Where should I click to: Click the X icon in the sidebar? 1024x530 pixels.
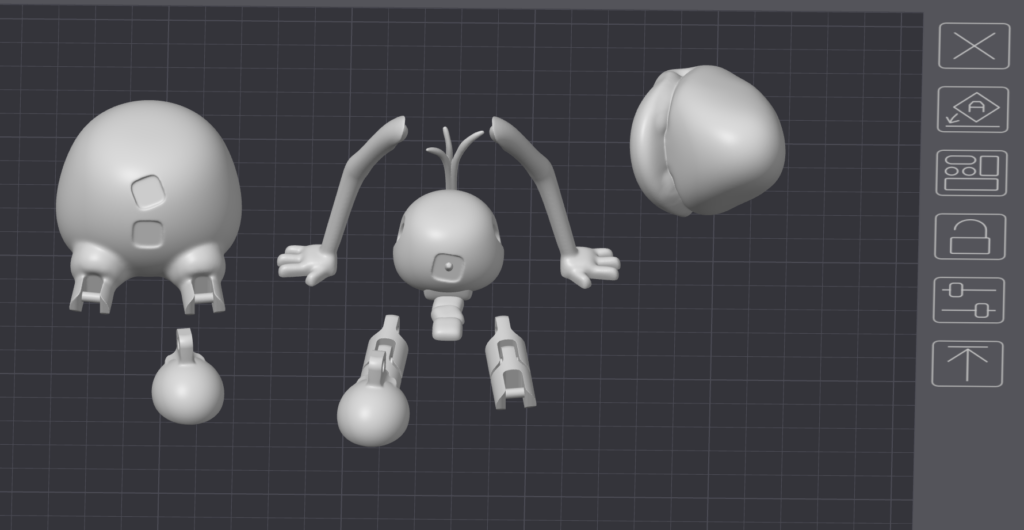(973, 46)
